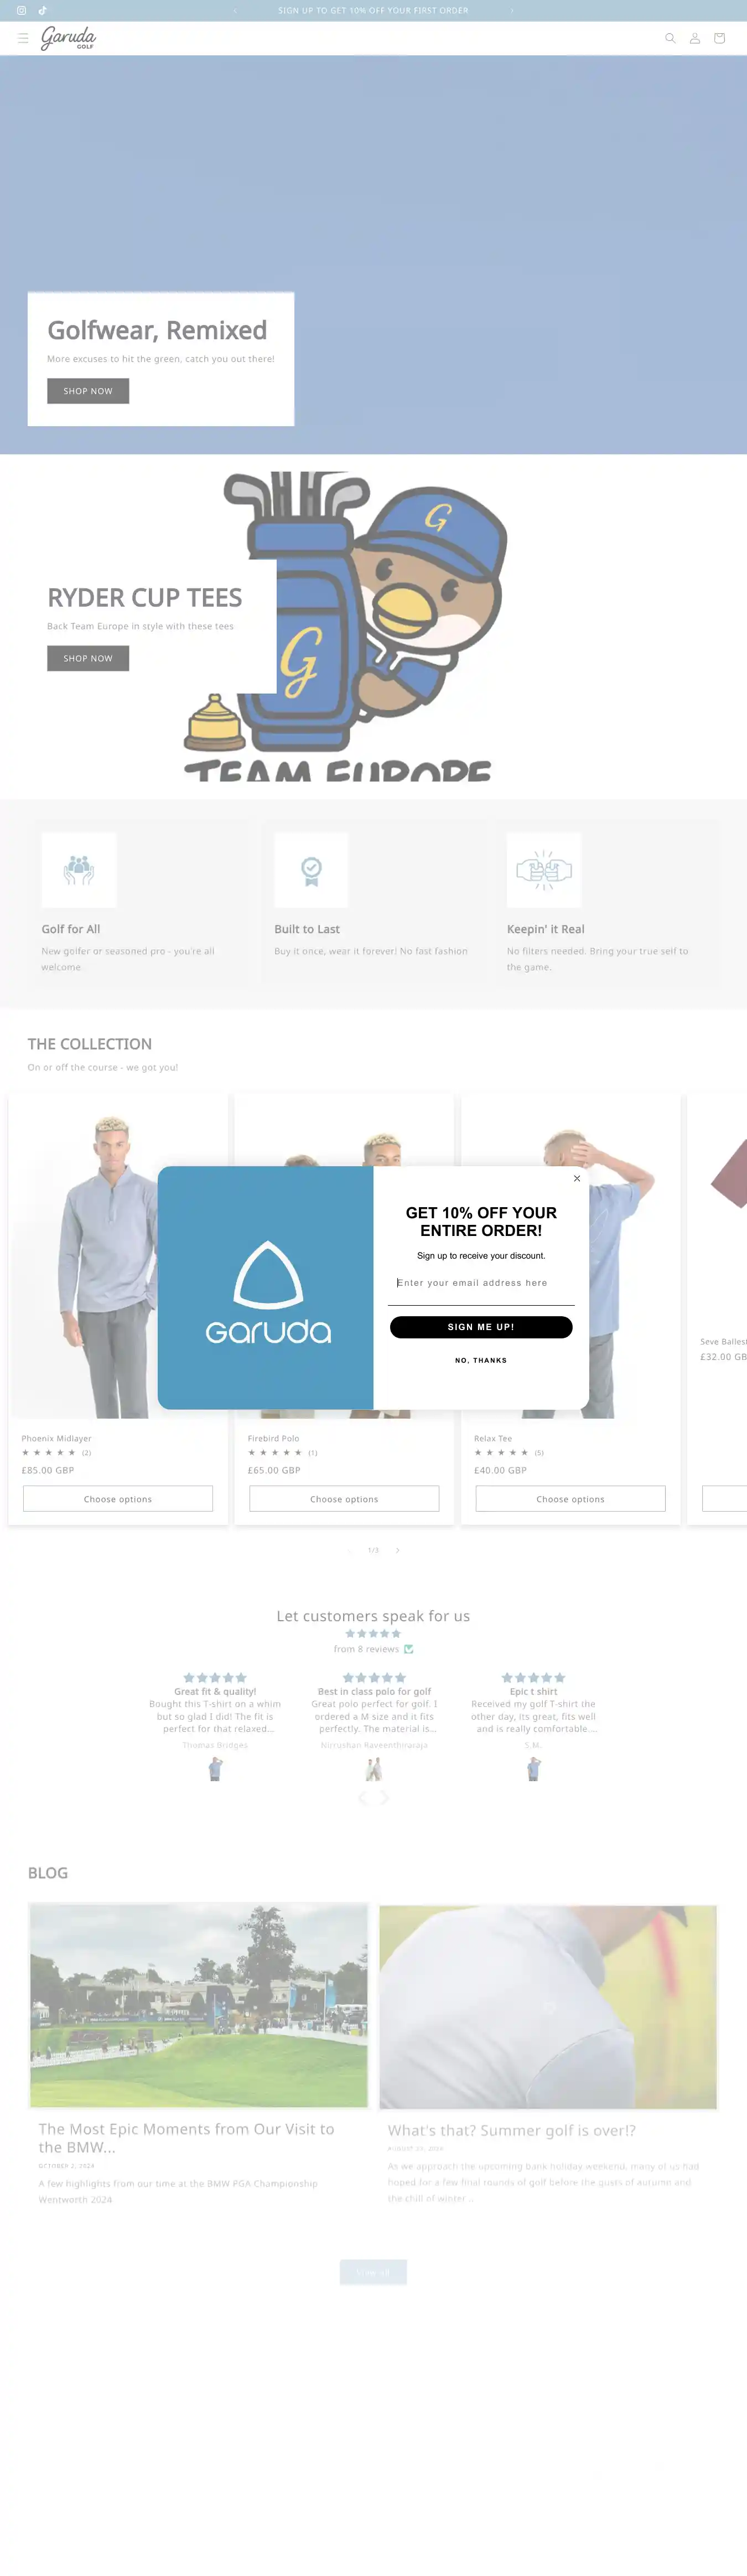Close the 10% off popup
The image size is (747, 2576).
click(x=577, y=1178)
